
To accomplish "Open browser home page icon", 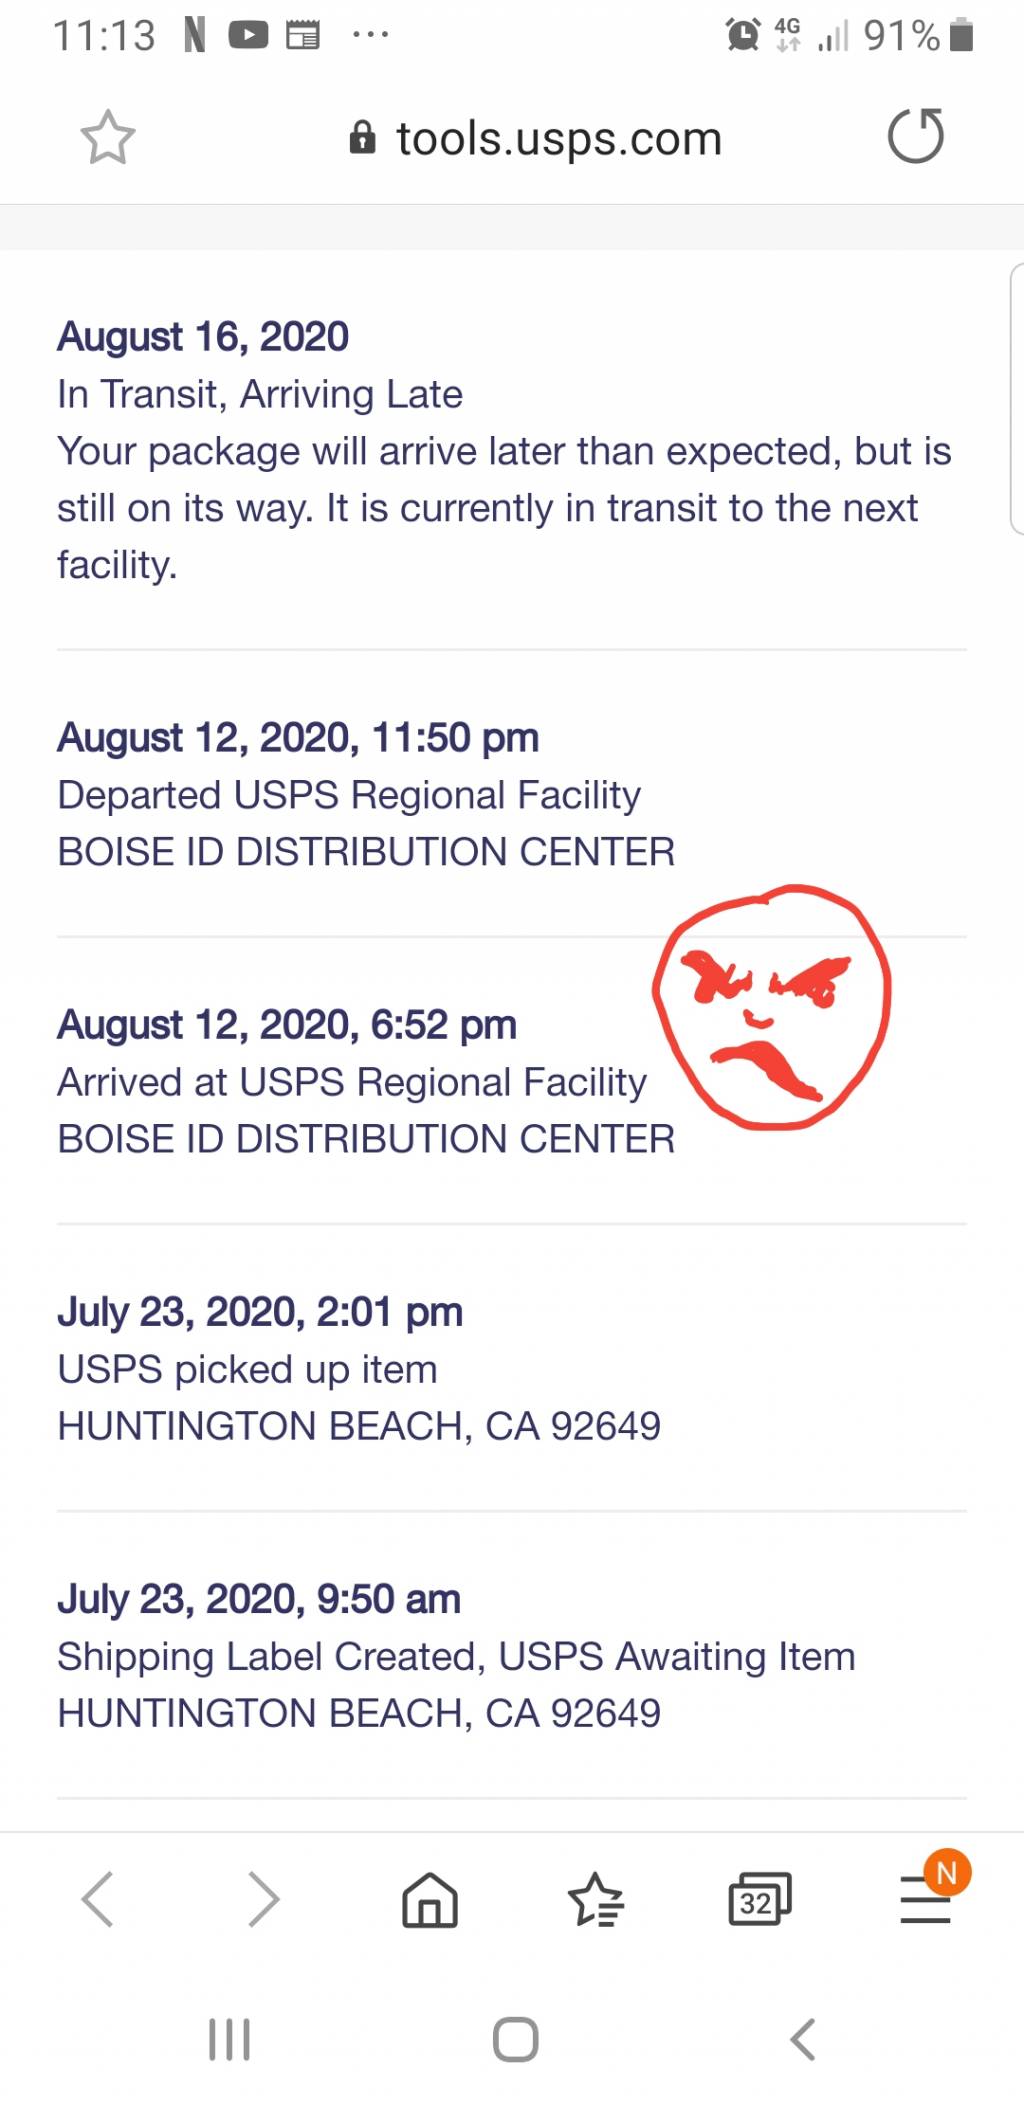I will [x=430, y=1898].
